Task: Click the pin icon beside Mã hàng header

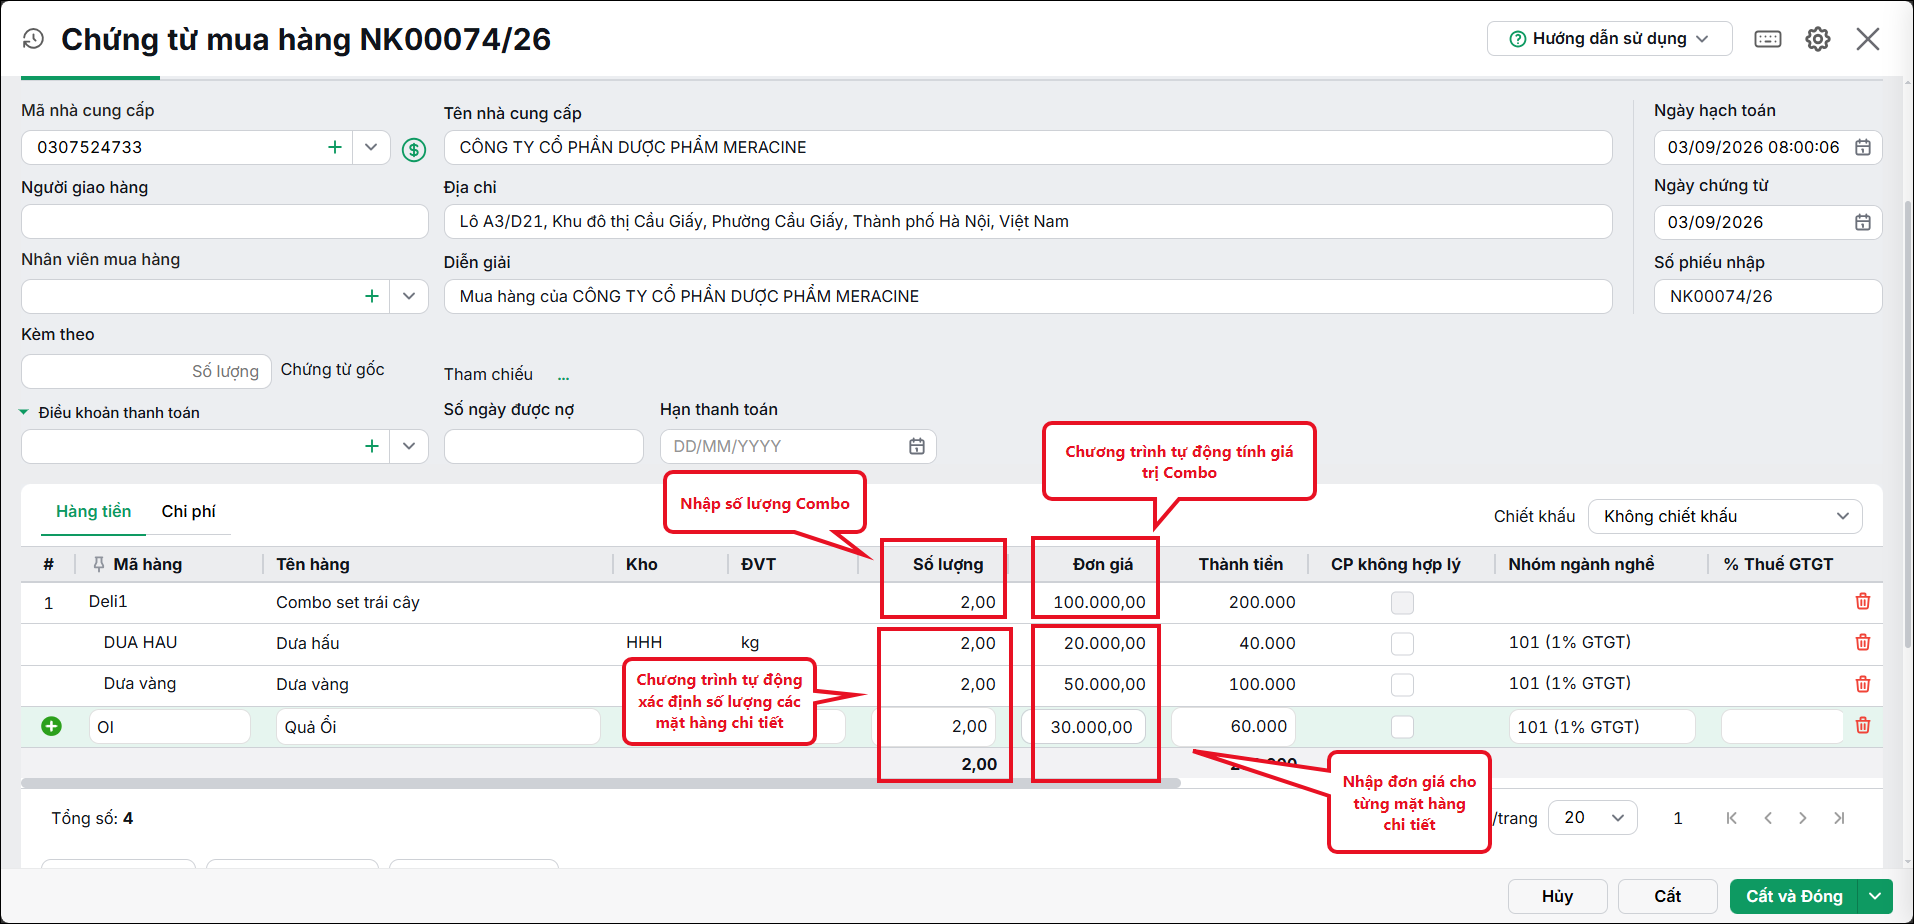Action: point(98,564)
